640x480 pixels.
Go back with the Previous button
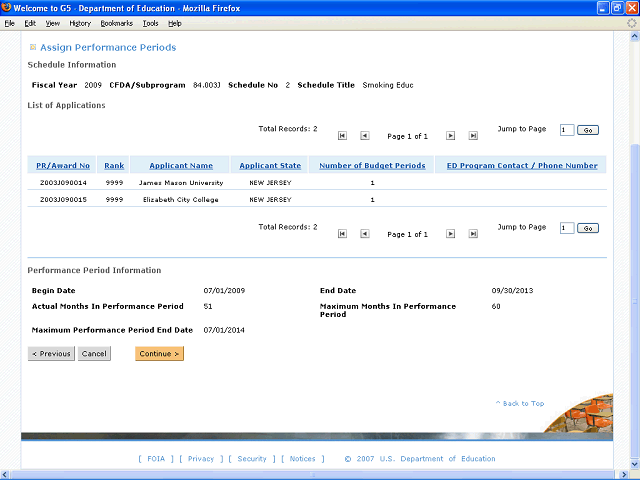[x=51, y=353]
